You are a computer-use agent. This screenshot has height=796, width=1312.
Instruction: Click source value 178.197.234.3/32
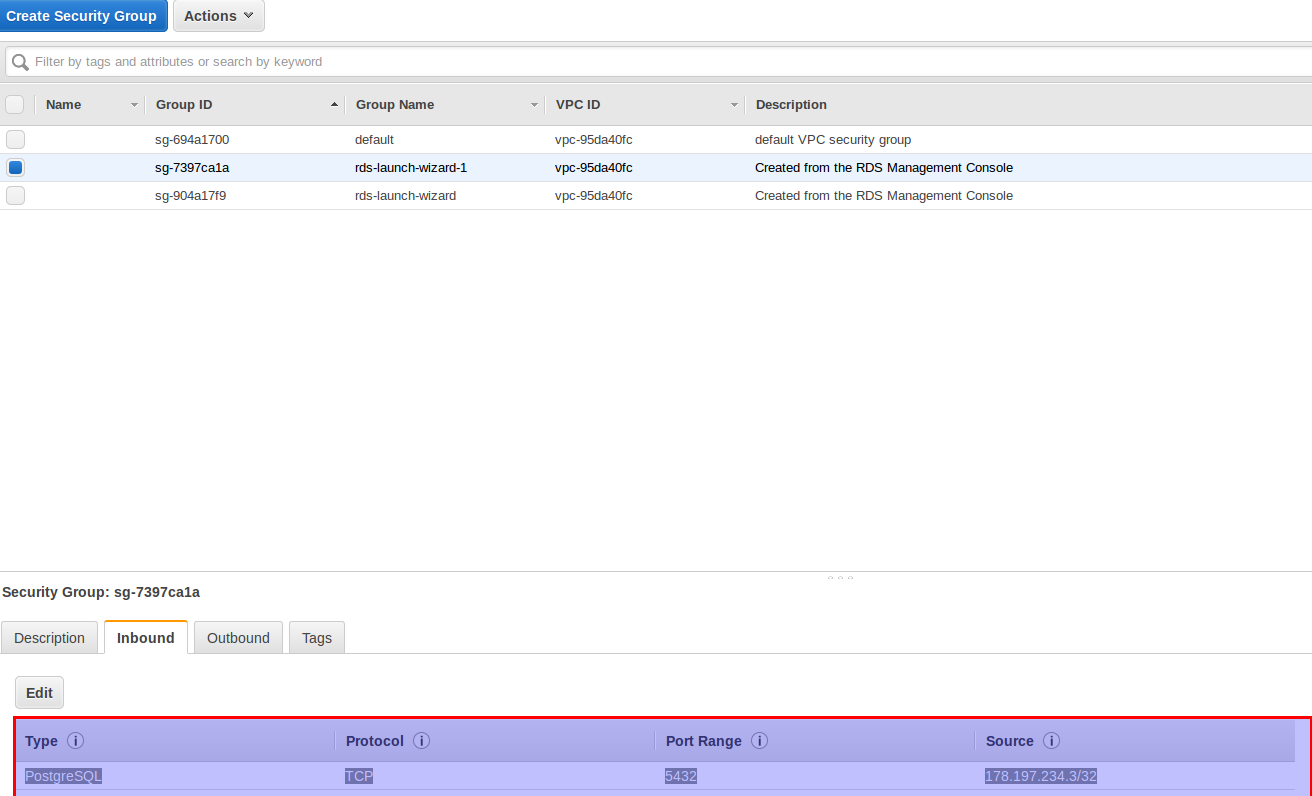coord(1042,776)
